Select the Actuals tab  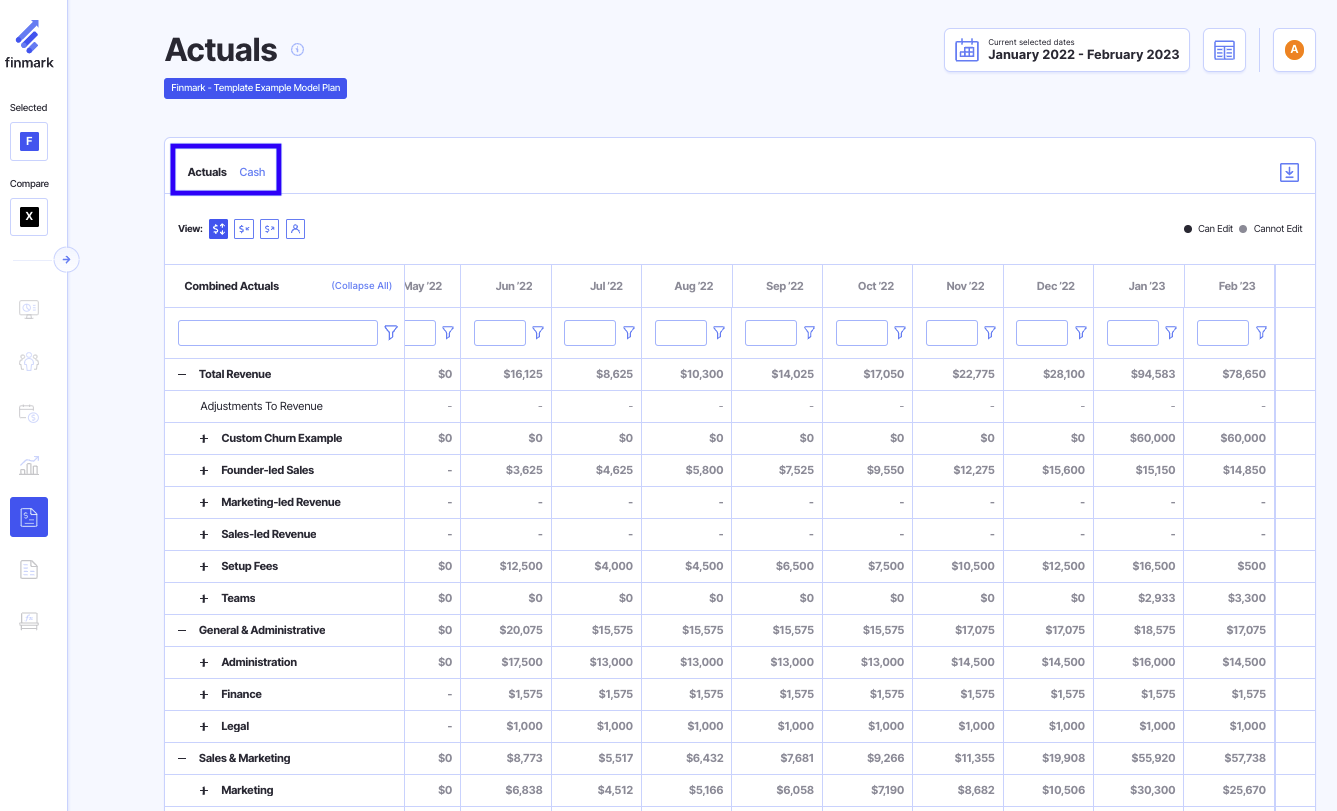pyautogui.click(x=207, y=172)
